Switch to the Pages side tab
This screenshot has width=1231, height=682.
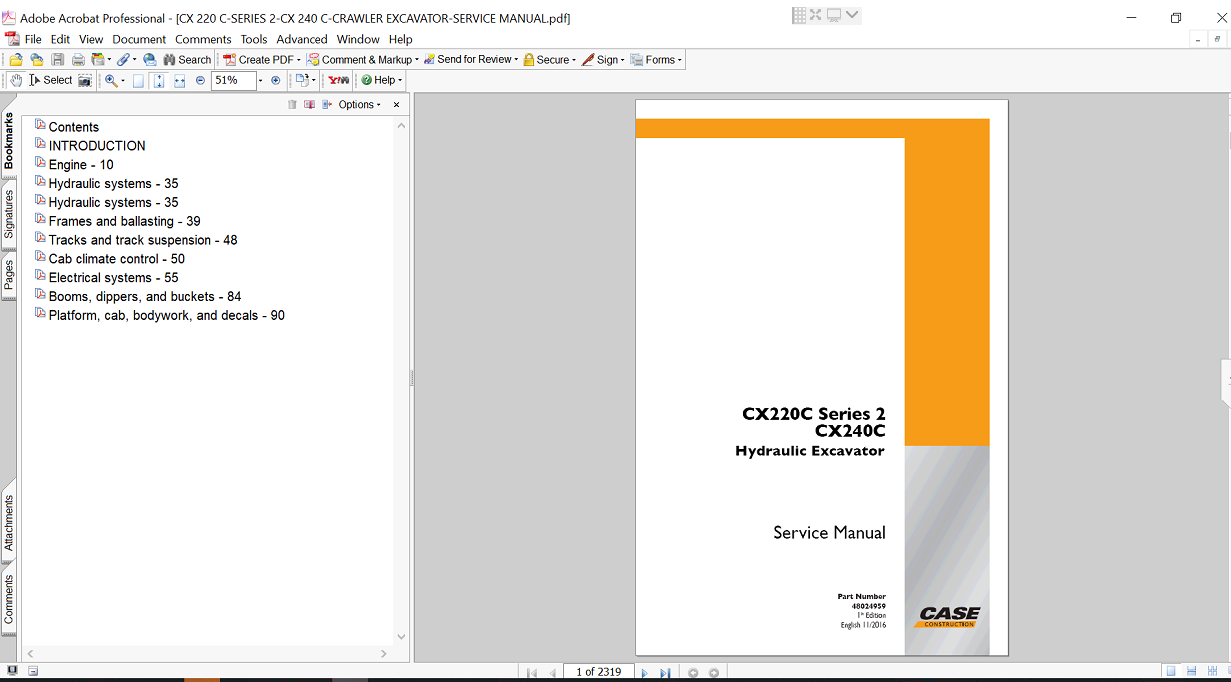[x=9, y=275]
